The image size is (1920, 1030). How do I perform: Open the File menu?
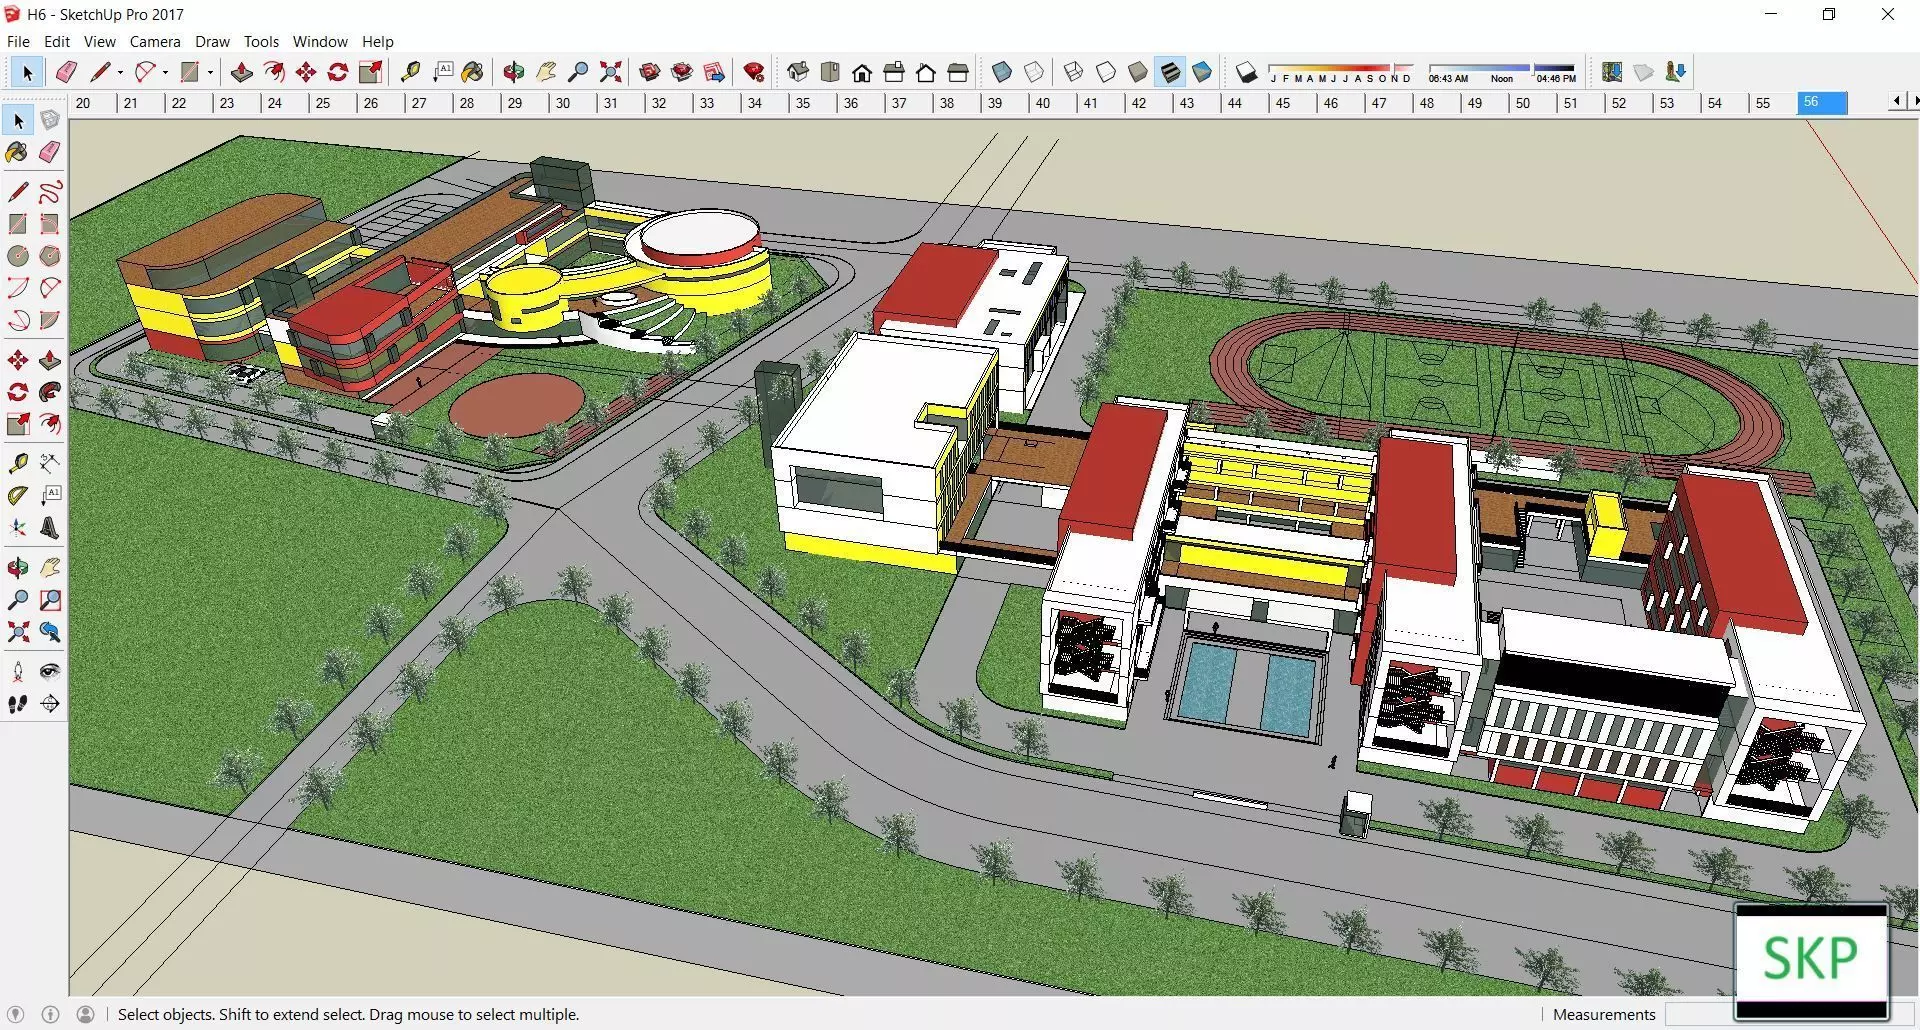[18, 41]
